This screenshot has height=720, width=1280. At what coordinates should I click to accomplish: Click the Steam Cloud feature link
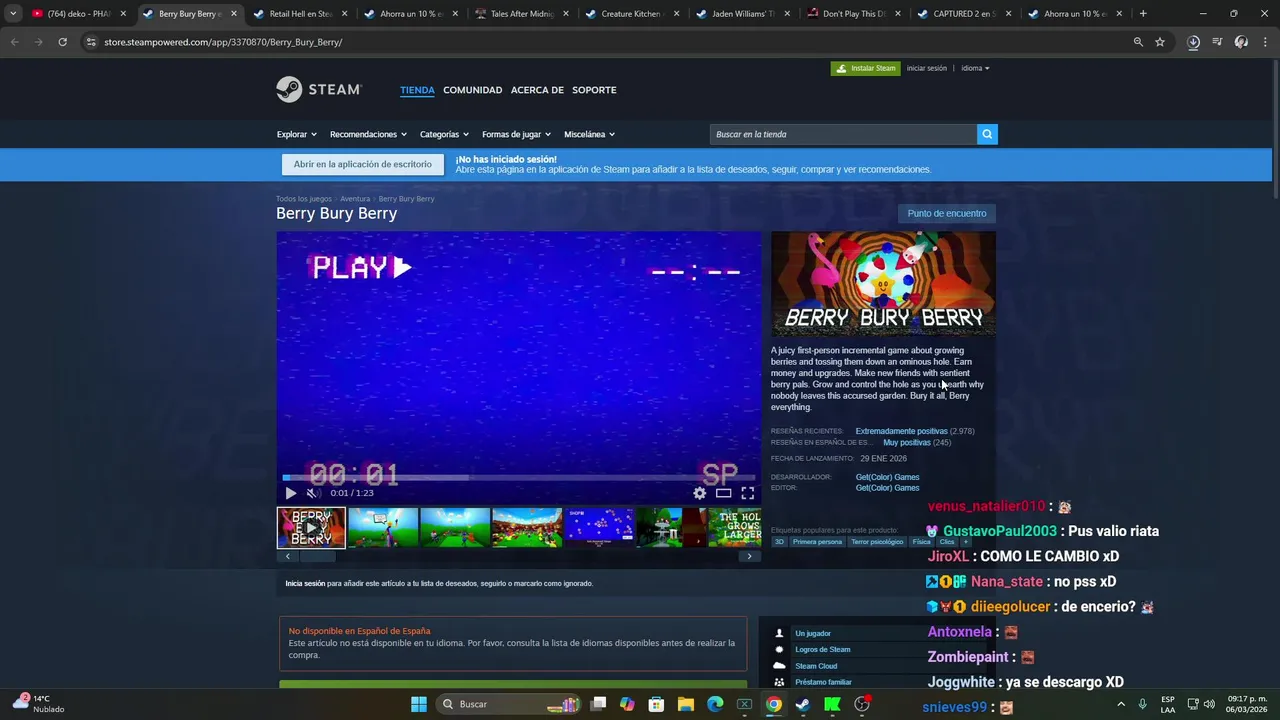coord(816,666)
